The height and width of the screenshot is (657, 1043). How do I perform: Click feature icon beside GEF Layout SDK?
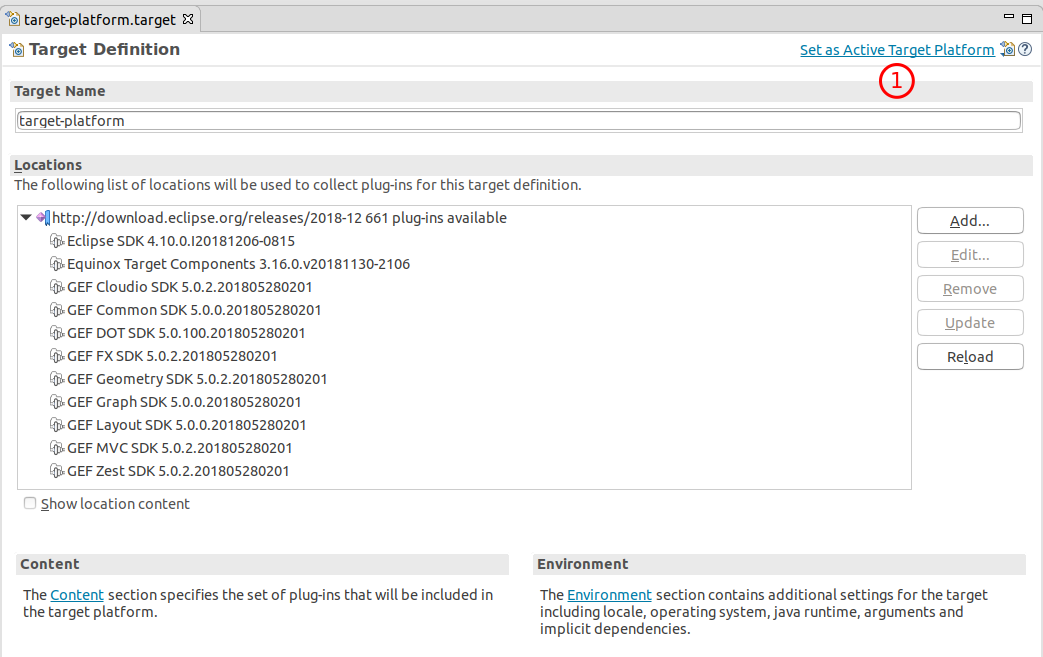coord(57,425)
